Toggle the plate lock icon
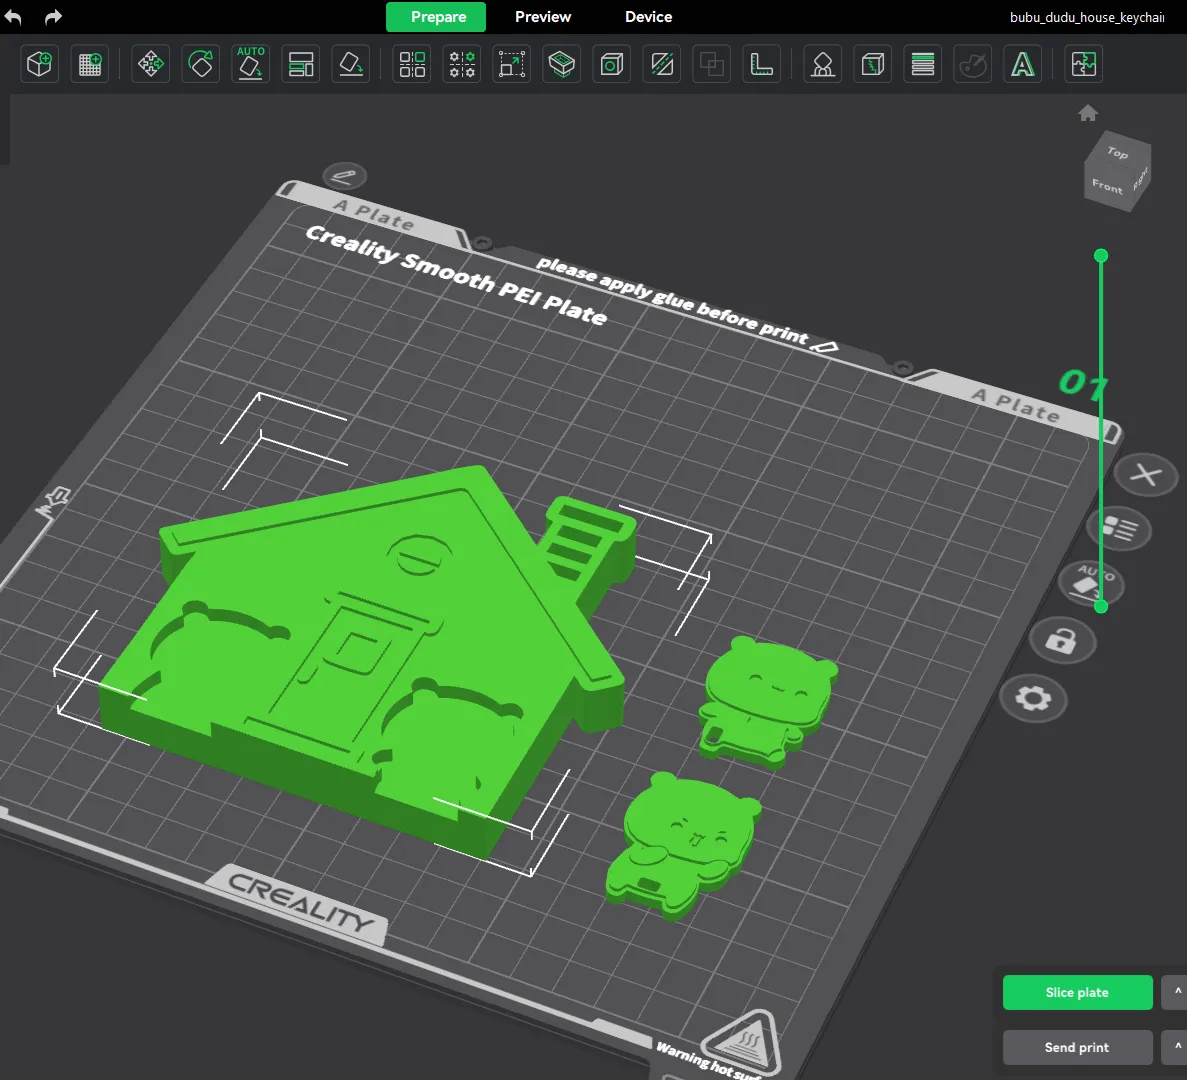The width and height of the screenshot is (1187, 1080). click(x=1062, y=640)
